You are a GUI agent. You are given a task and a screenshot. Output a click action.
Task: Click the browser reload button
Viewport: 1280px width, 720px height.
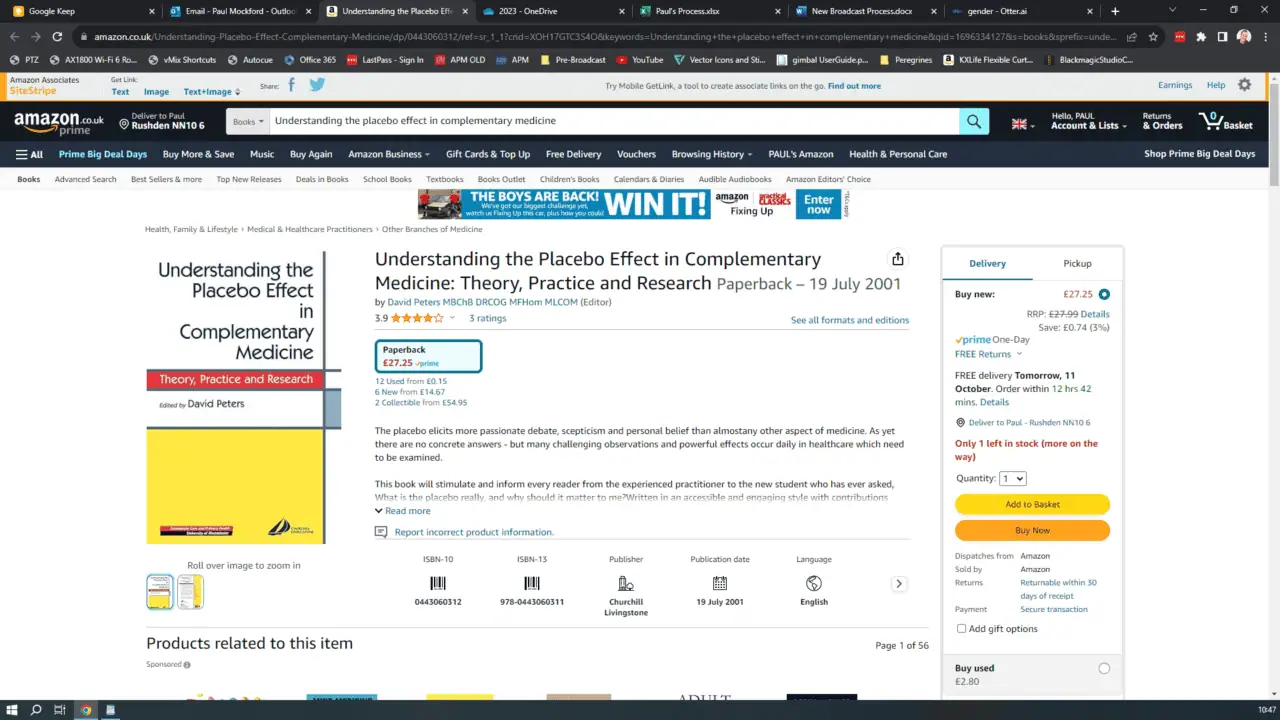click(57, 37)
